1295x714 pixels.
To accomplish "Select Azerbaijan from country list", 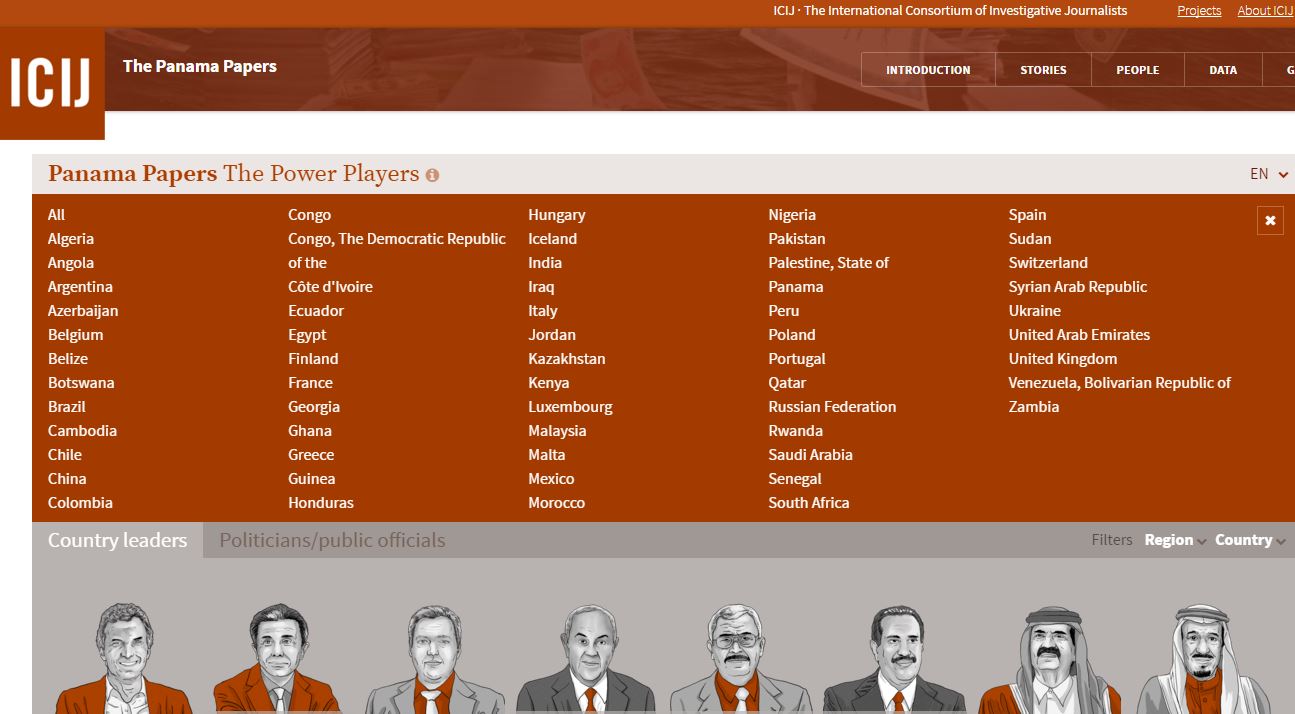I will click(83, 311).
